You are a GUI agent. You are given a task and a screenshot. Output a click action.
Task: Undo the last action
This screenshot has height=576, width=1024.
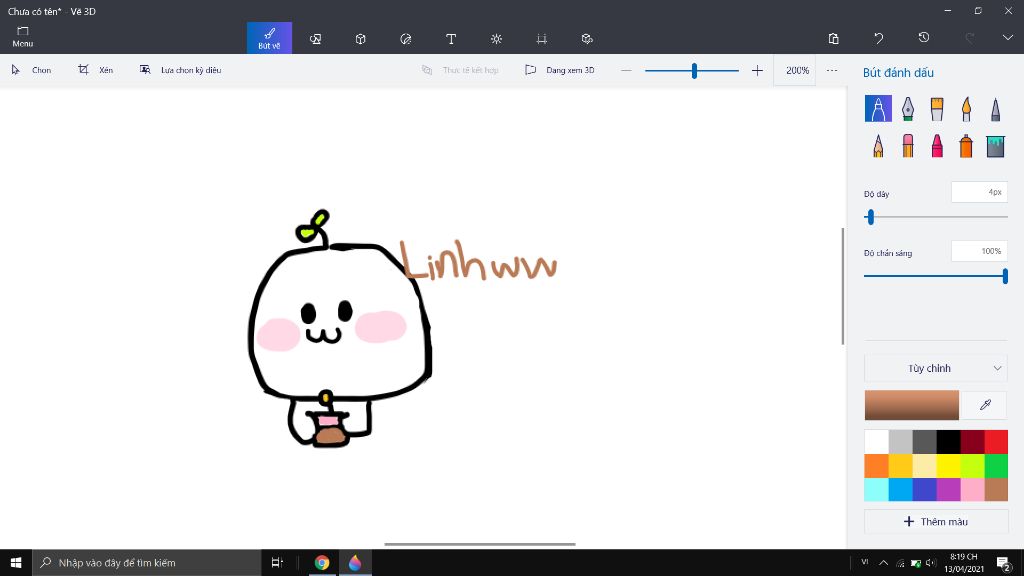878,38
